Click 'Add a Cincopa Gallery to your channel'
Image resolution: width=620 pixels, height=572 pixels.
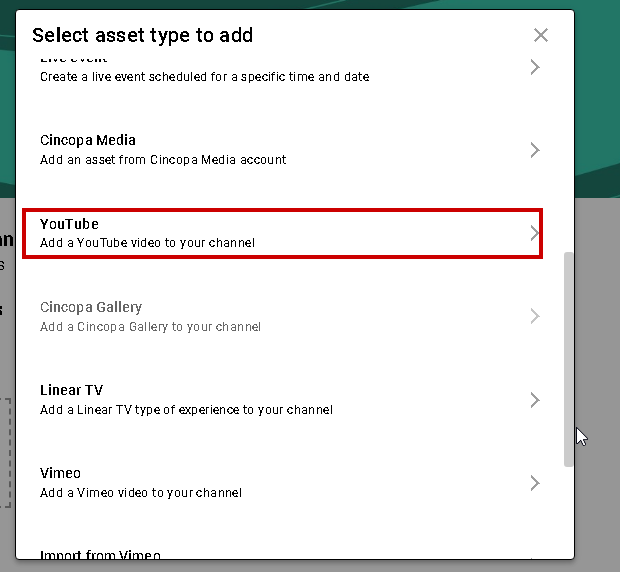click(150, 327)
